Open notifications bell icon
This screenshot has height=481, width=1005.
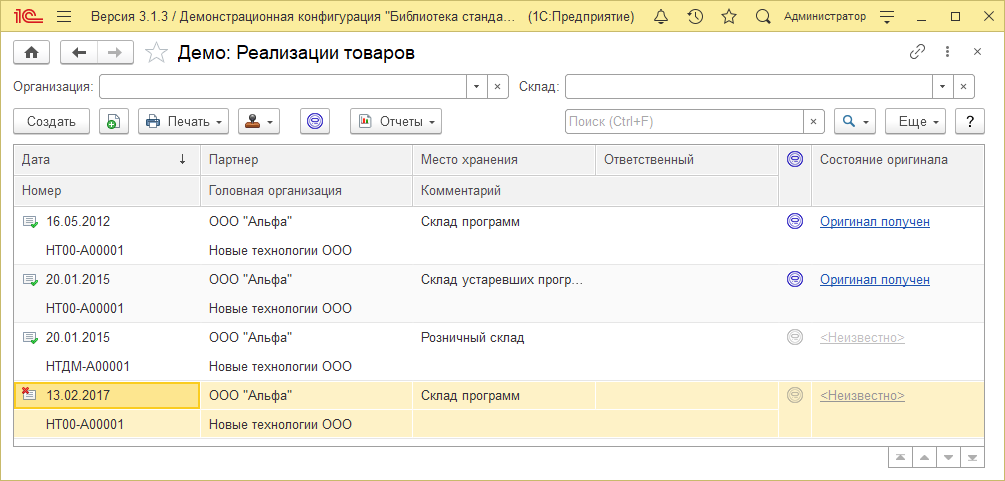click(x=661, y=17)
